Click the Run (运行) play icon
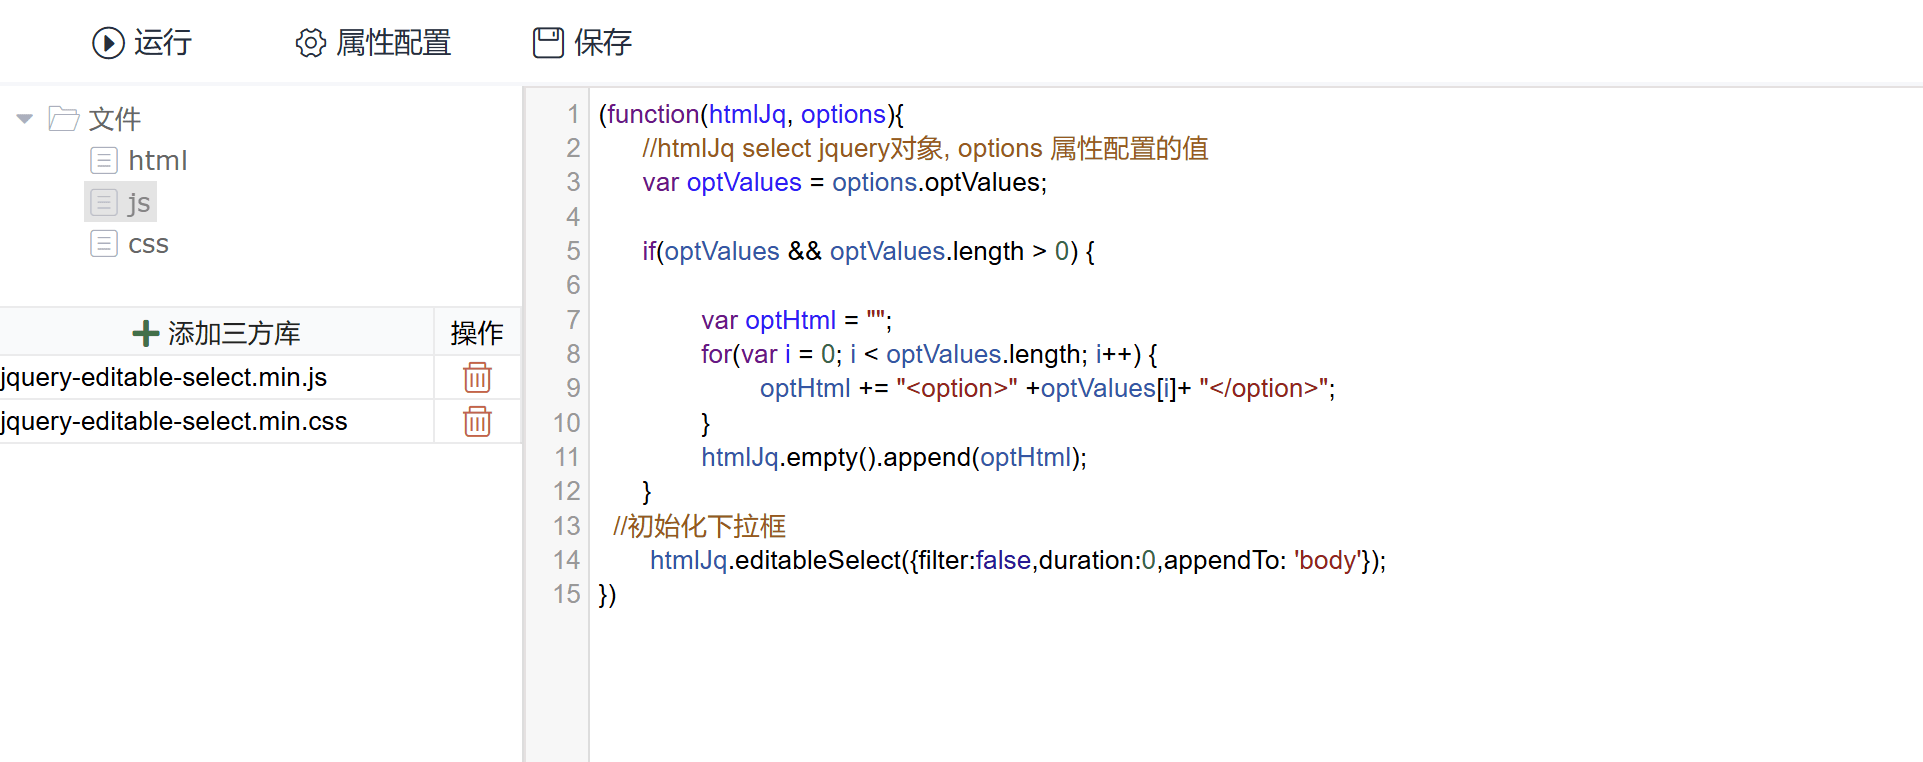The width and height of the screenshot is (1923, 762). pyautogui.click(x=108, y=43)
